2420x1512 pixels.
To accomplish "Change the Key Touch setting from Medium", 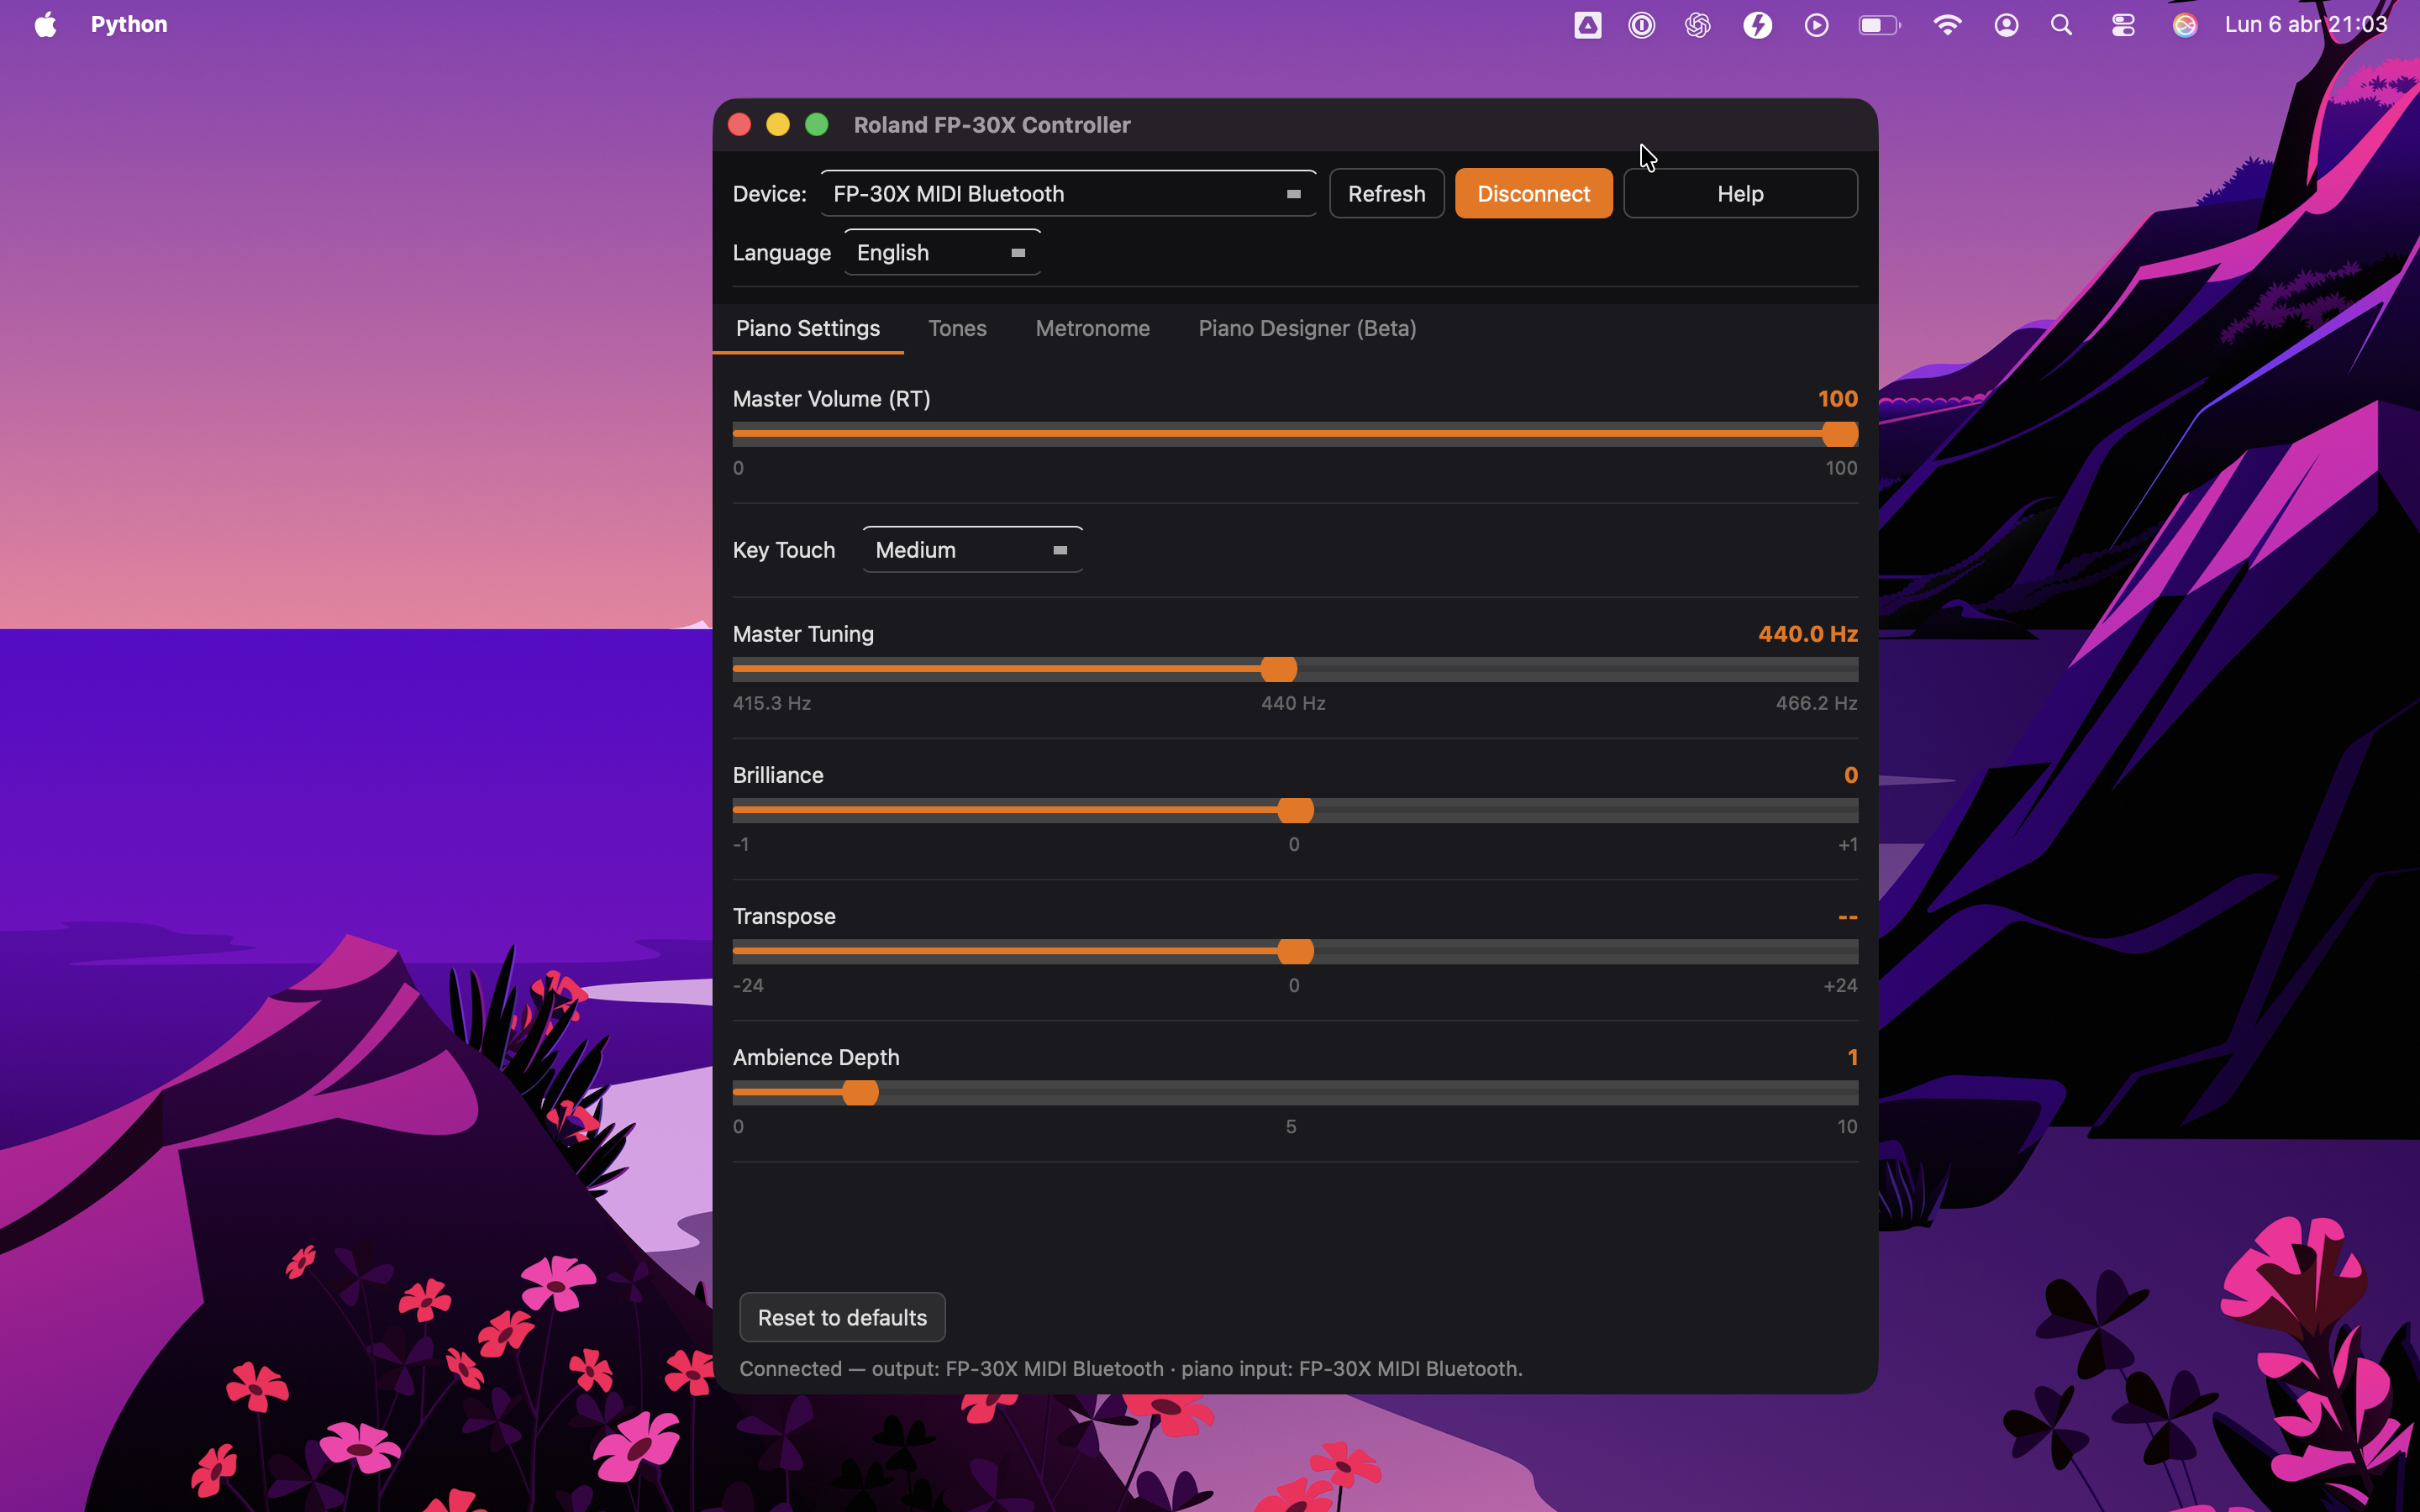I will (x=971, y=549).
